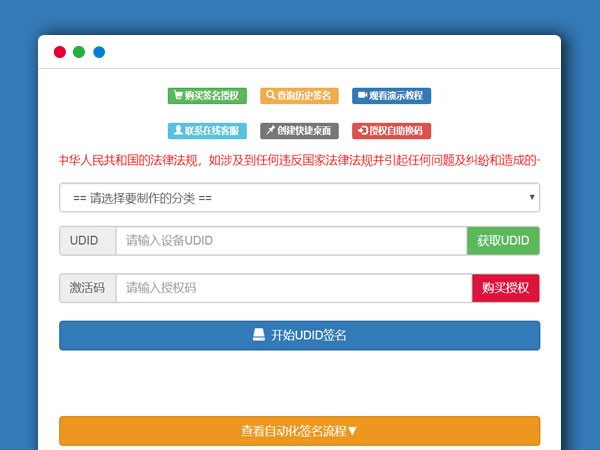
Task: Click the gray UDID label addon
Action: 87,241
